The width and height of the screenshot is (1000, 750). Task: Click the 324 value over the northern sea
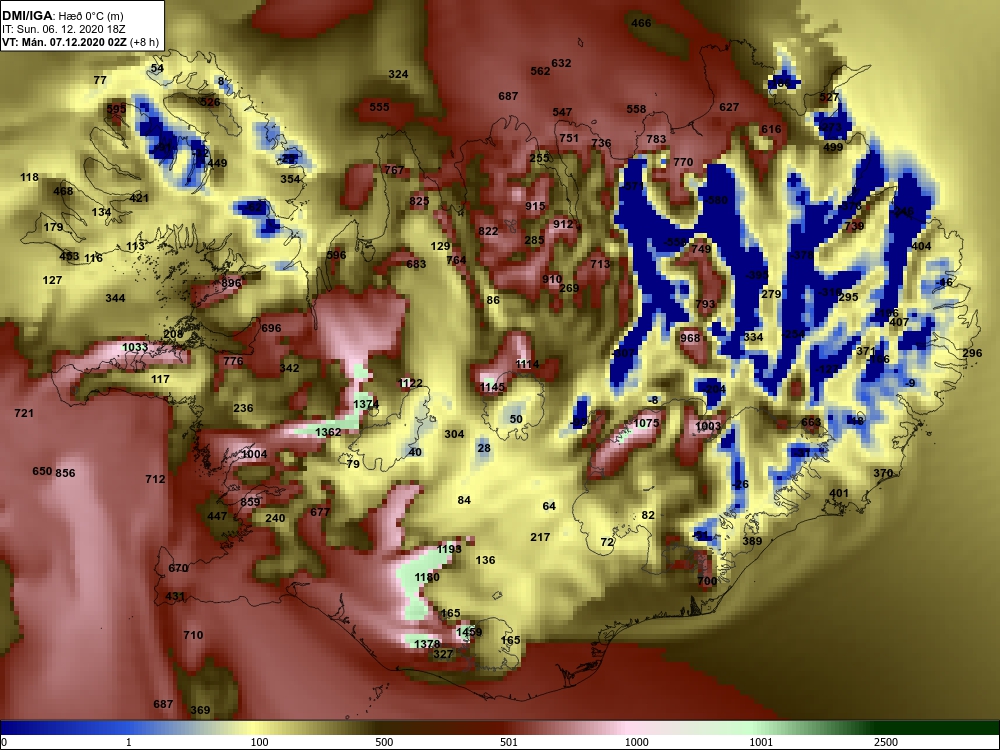[398, 74]
